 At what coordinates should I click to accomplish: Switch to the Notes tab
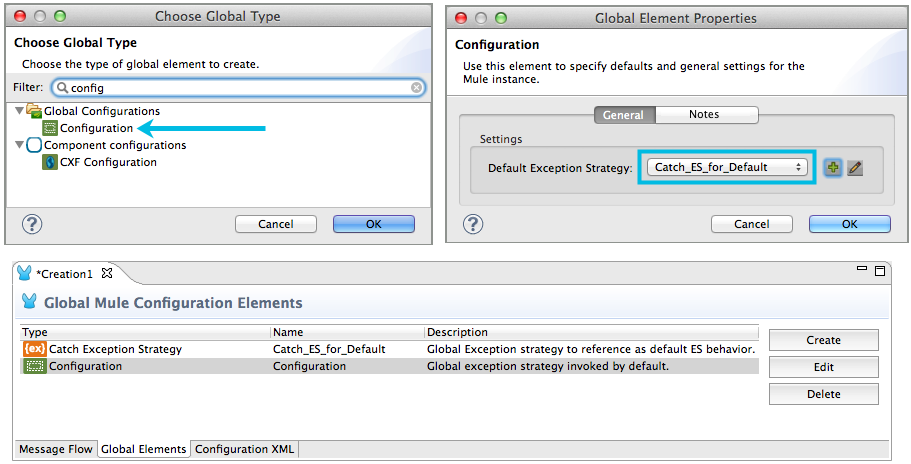tap(706, 115)
